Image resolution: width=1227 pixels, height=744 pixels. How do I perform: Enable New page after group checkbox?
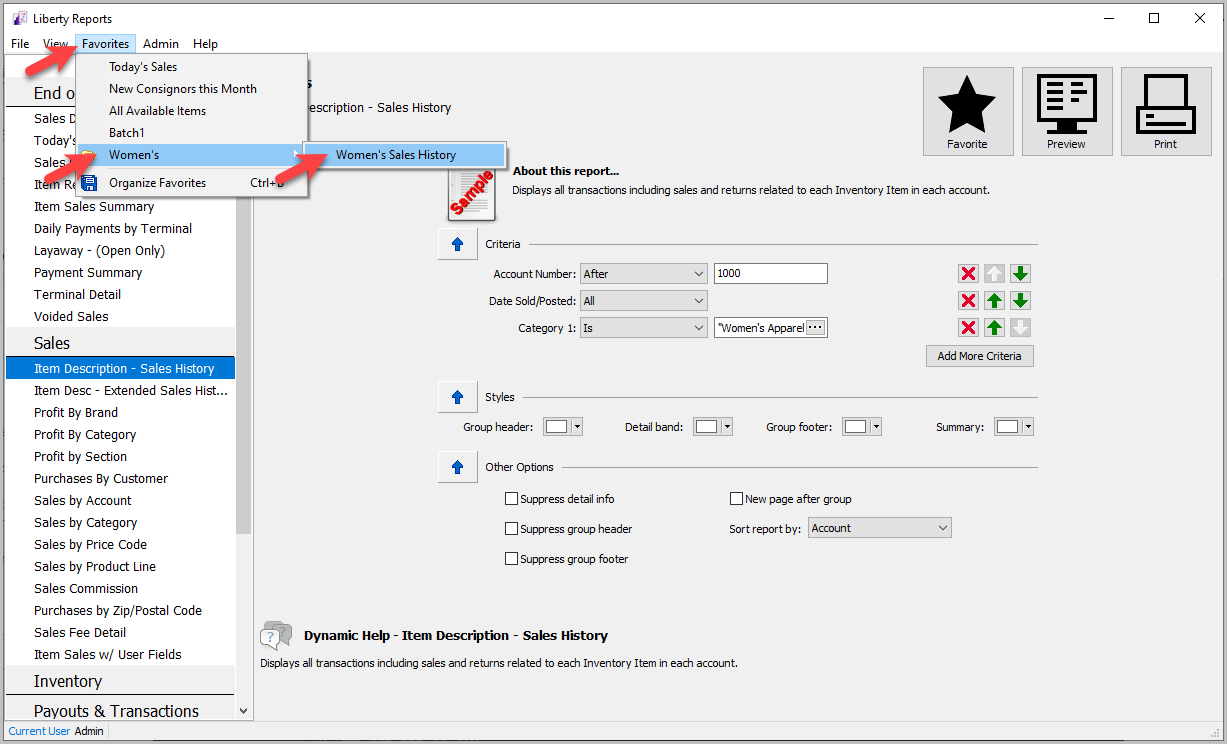pos(737,499)
